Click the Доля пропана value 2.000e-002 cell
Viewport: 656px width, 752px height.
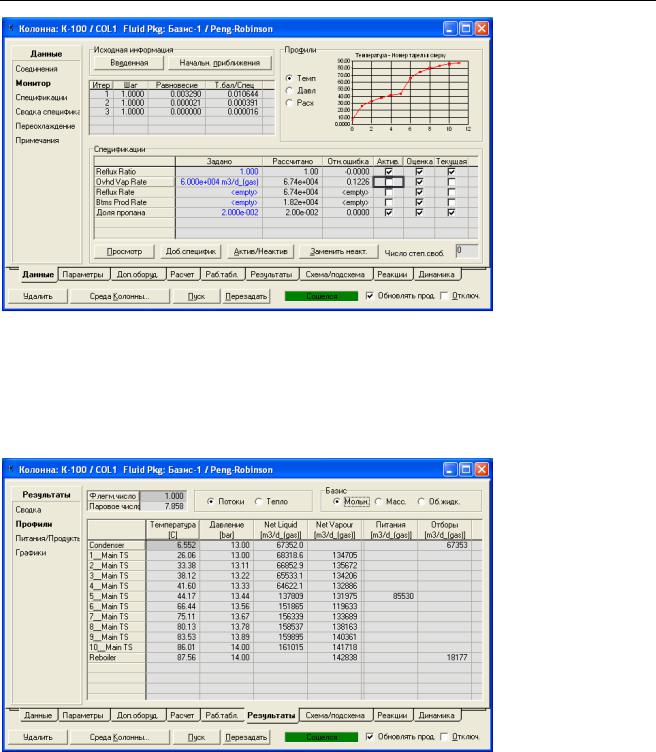219,212
